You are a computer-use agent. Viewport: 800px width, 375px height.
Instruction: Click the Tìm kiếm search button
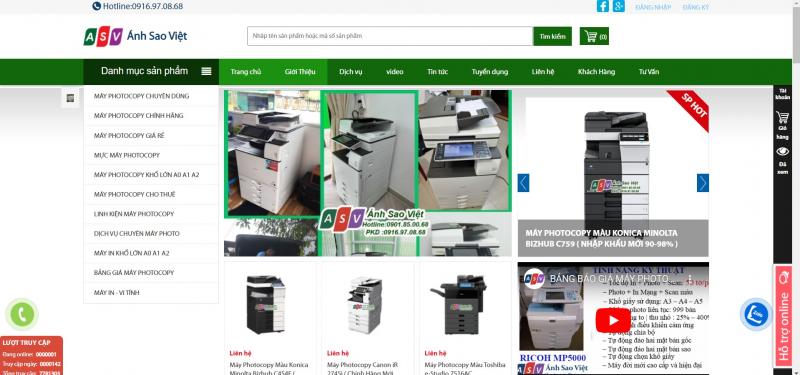tap(553, 36)
